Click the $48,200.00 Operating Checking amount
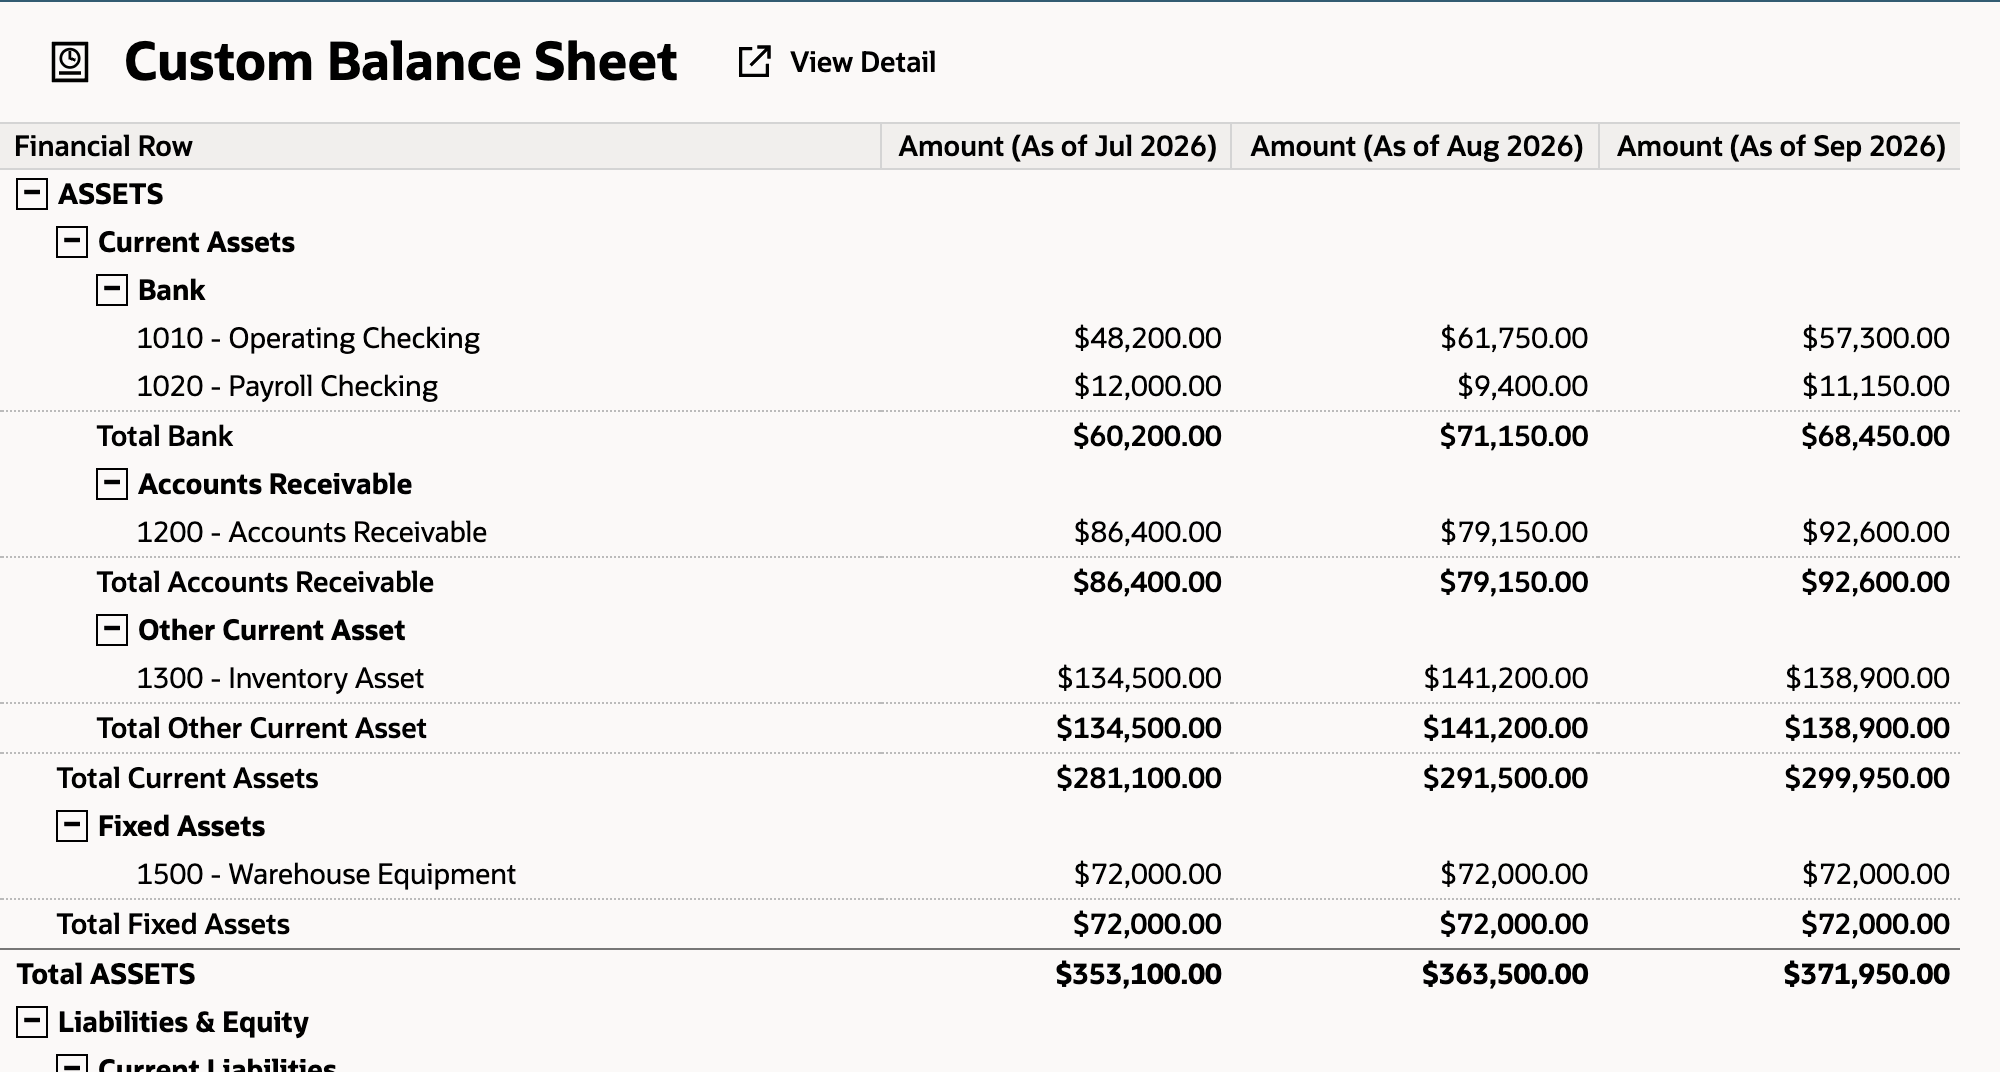 pos(1147,338)
